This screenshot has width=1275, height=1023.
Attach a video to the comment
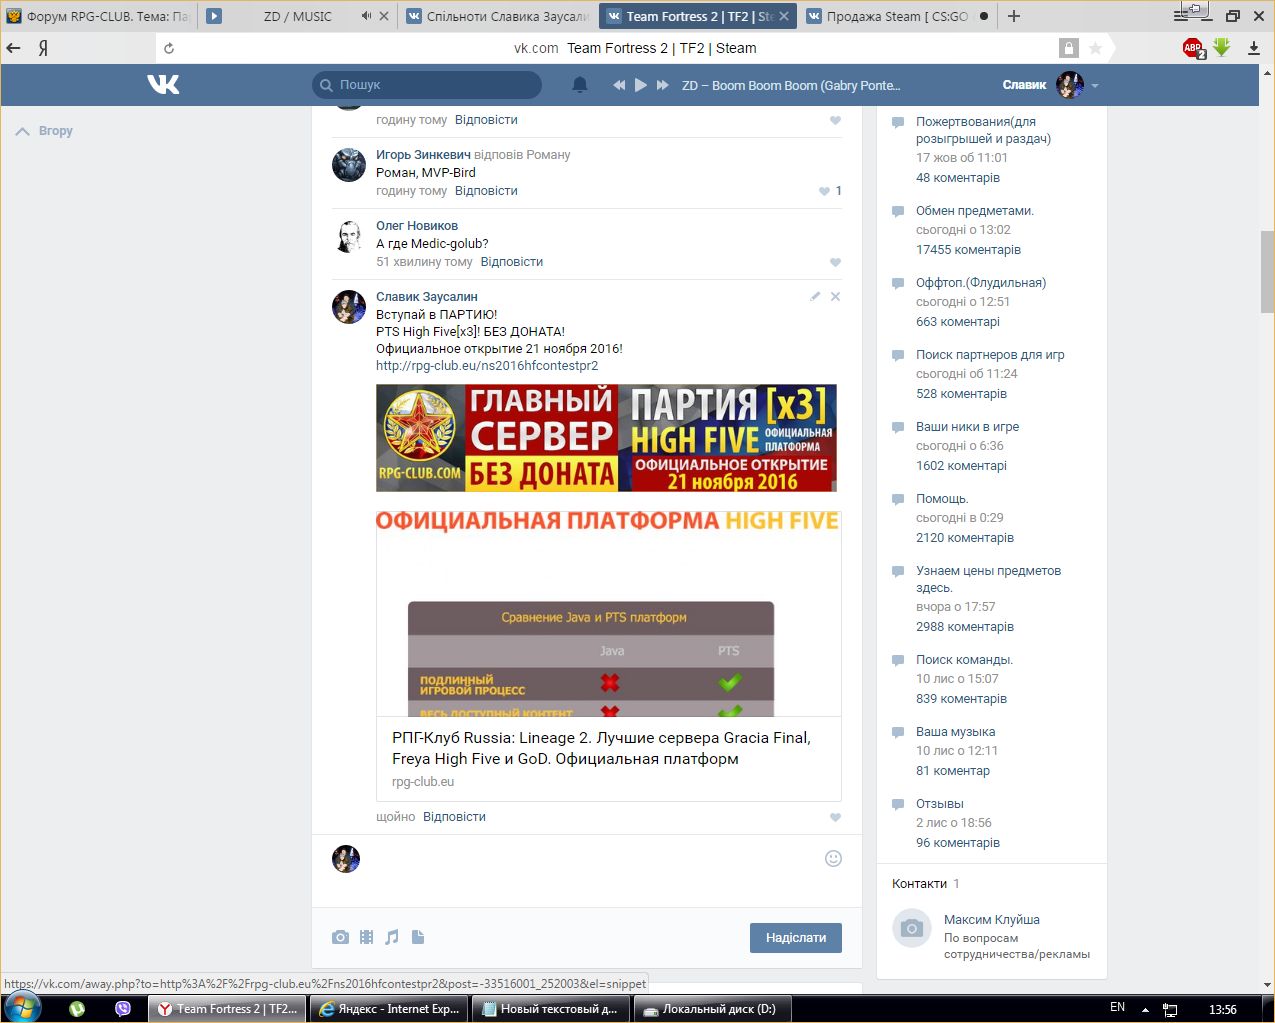click(x=367, y=937)
